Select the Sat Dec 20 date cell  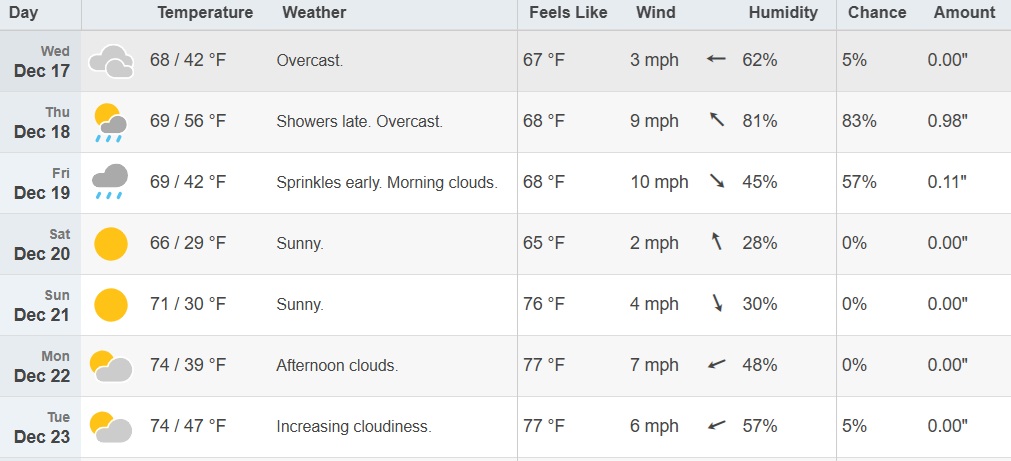(x=42, y=244)
